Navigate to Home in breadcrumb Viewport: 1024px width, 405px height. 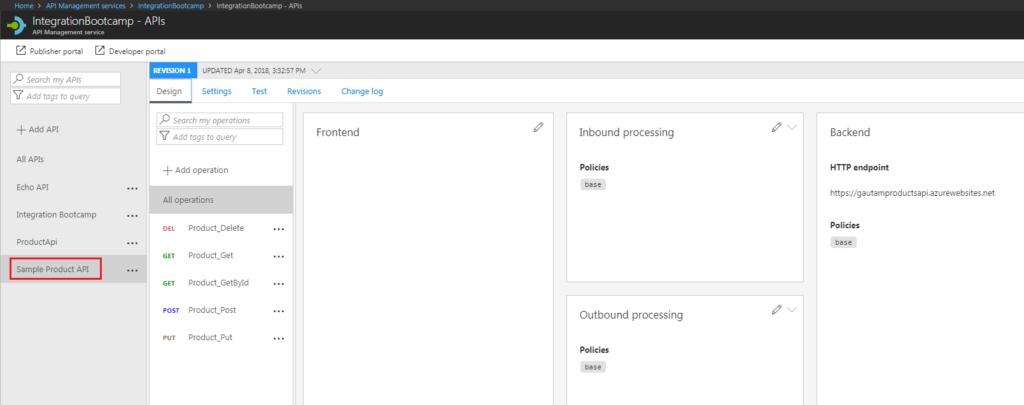coord(24,5)
